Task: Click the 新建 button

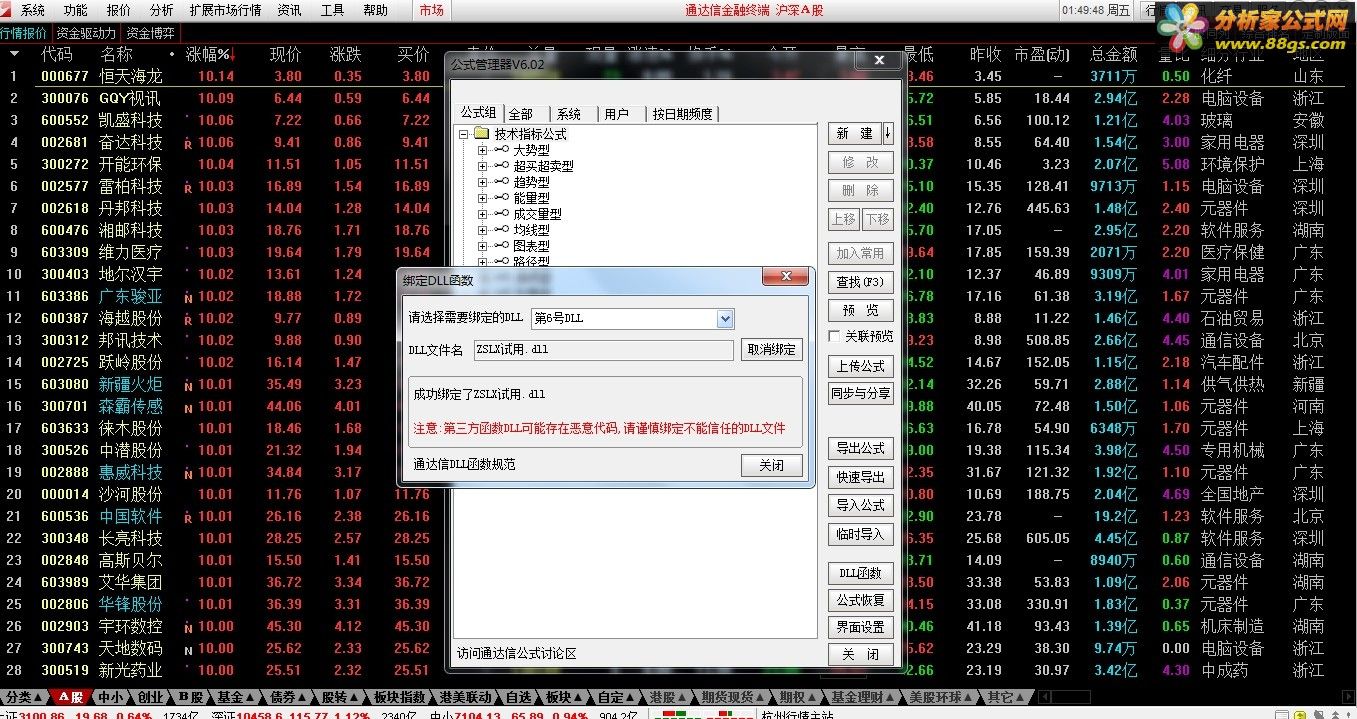Action: (x=855, y=133)
